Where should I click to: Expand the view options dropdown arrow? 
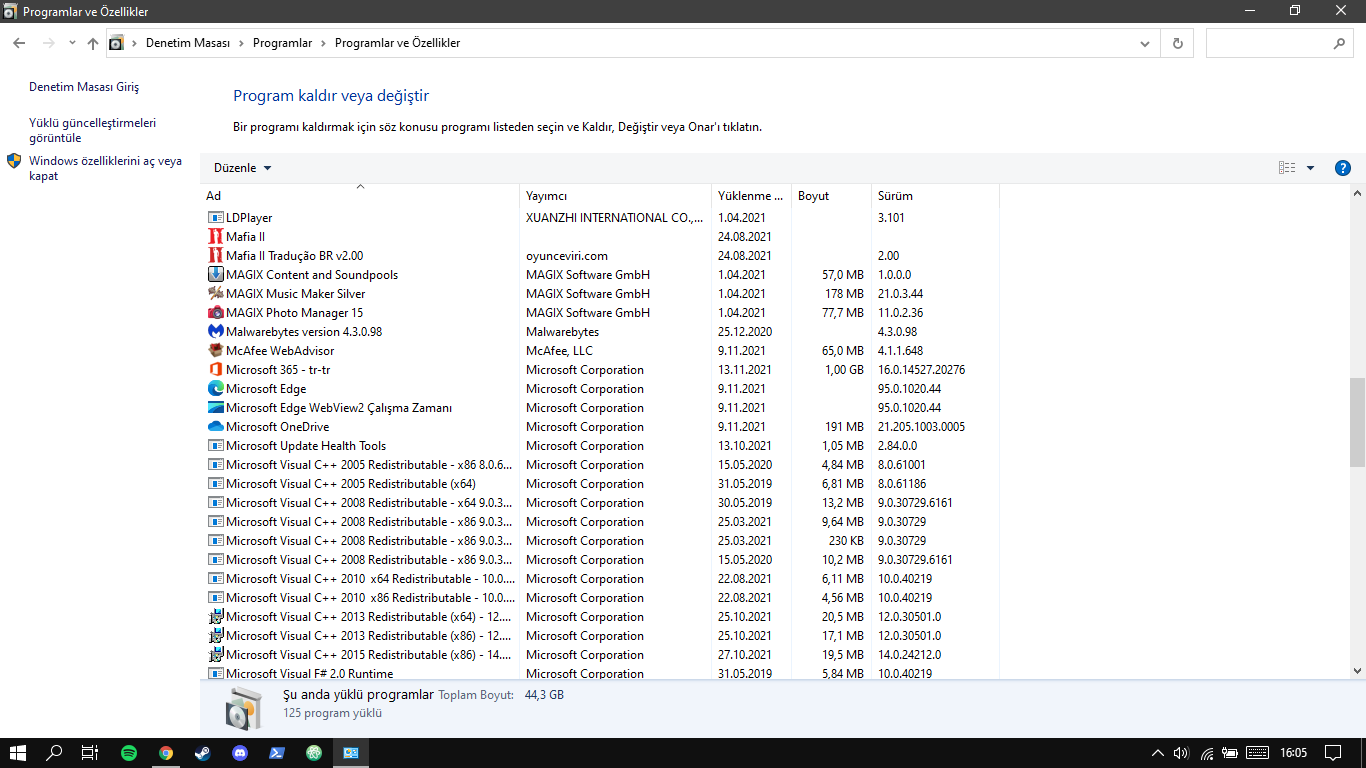pos(1310,168)
